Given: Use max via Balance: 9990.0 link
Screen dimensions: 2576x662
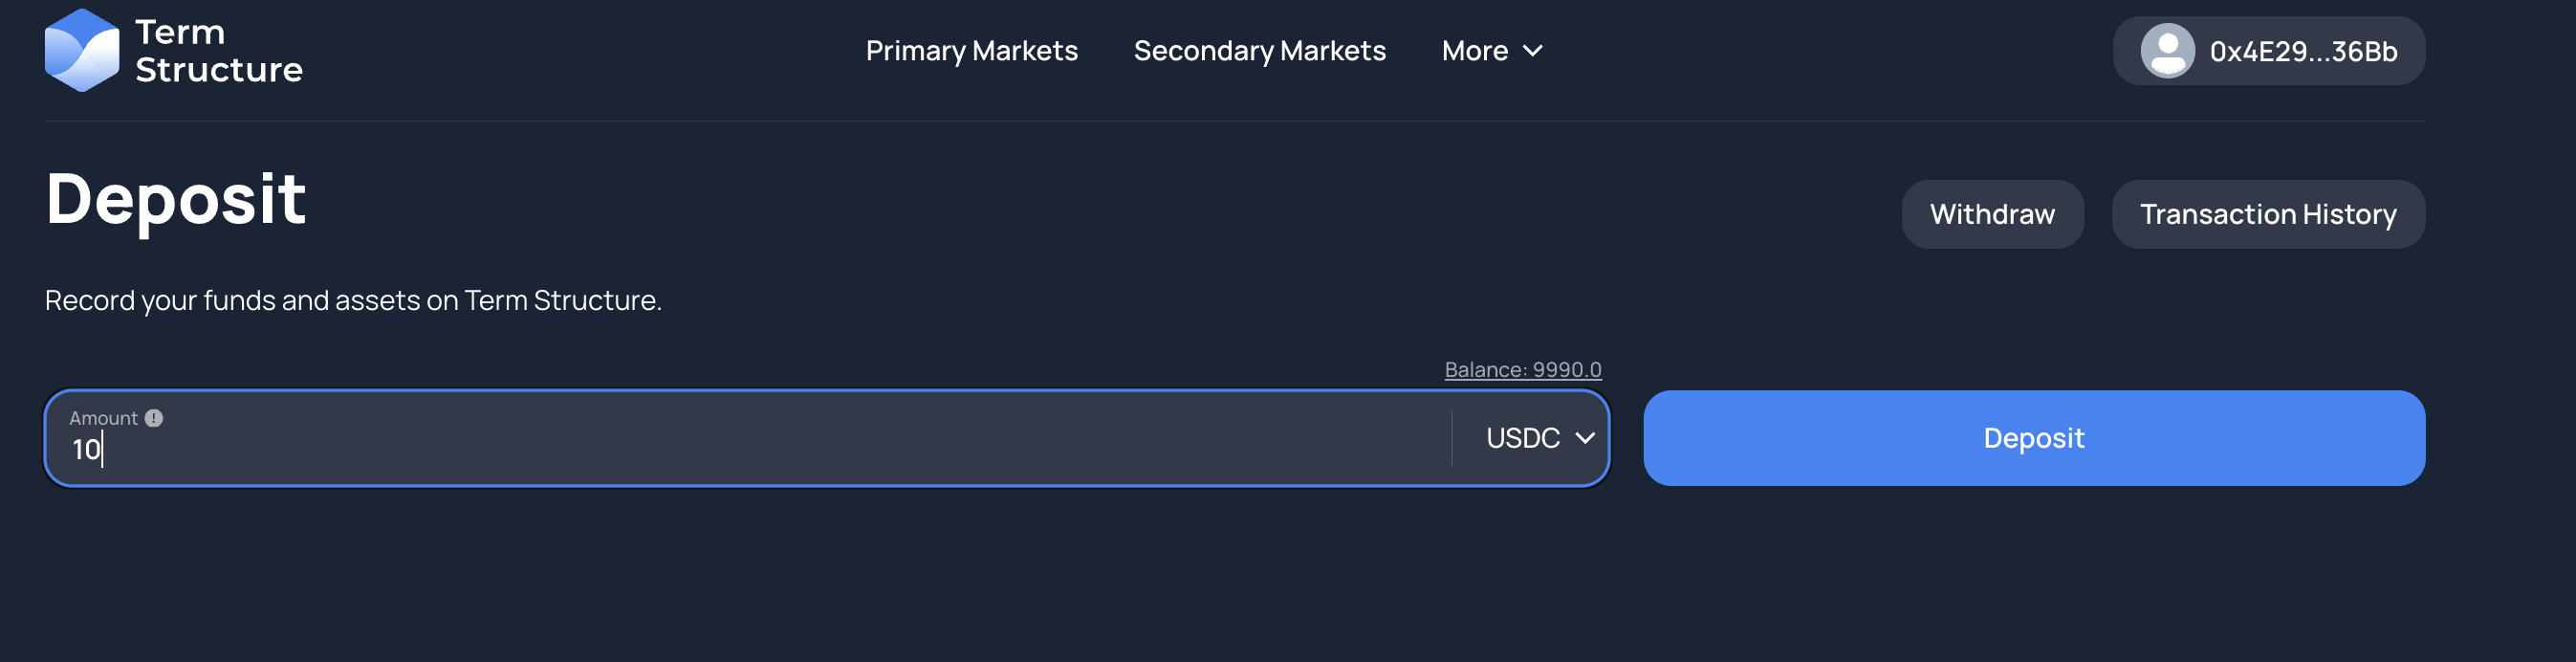Looking at the screenshot, I should (x=1522, y=370).
